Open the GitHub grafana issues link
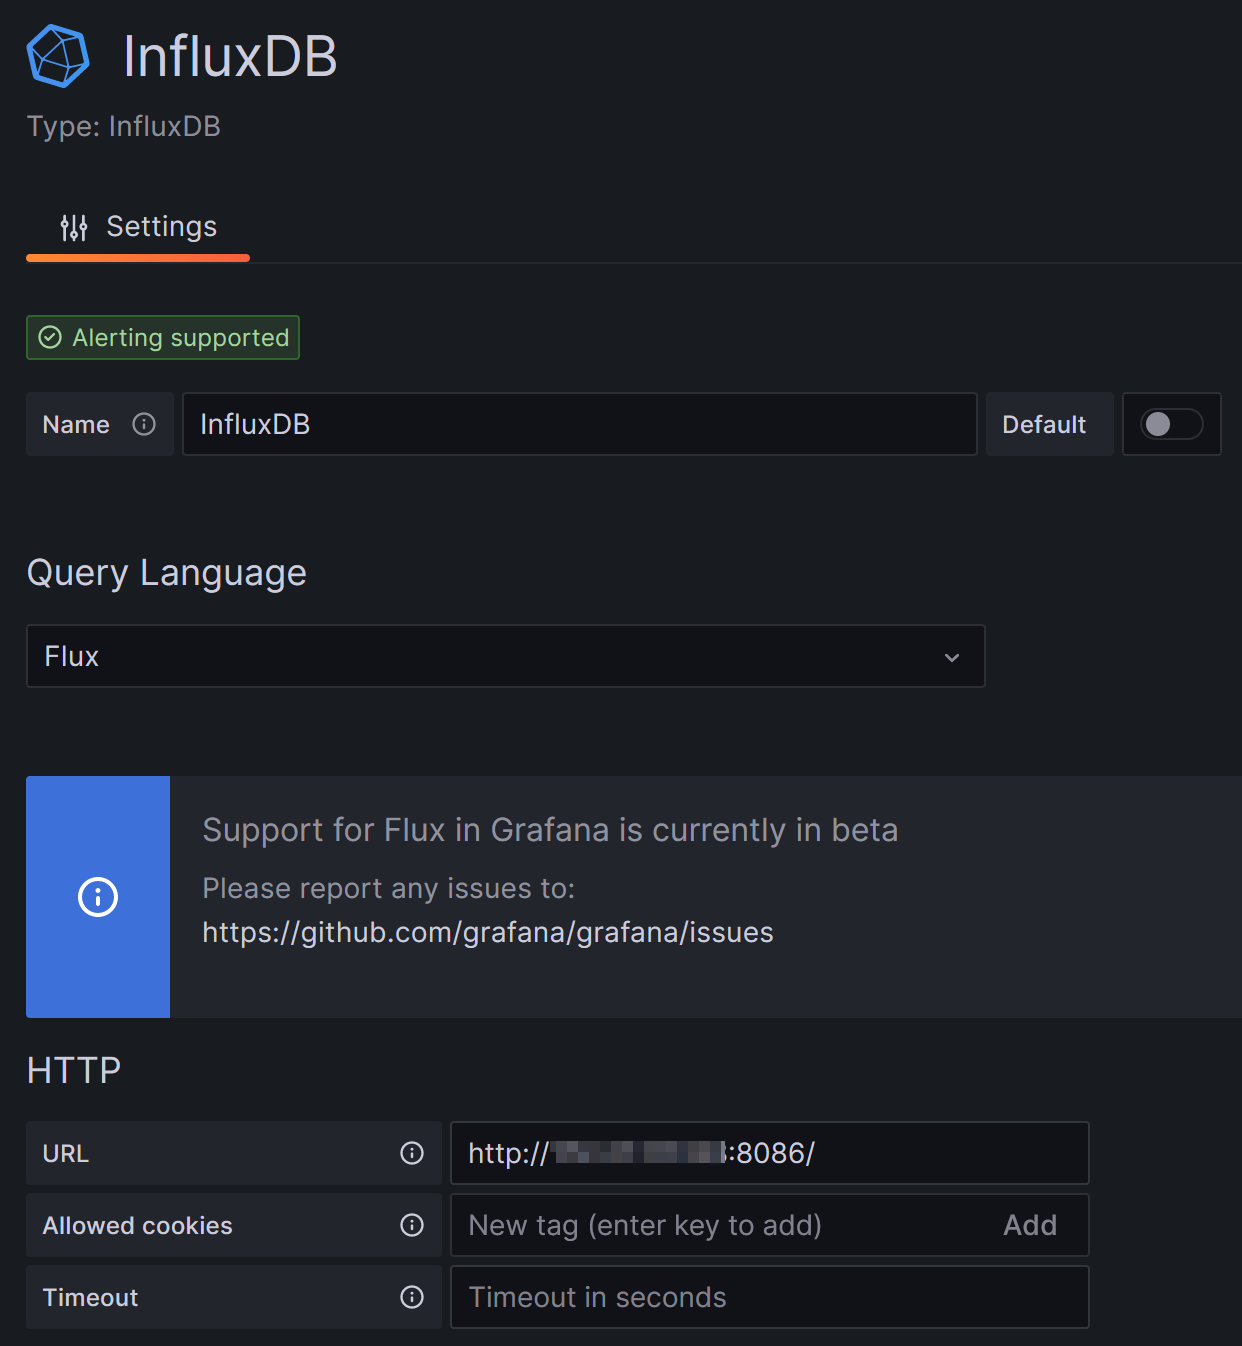1242x1346 pixels. pyautogui.click(x=488, y=933)
